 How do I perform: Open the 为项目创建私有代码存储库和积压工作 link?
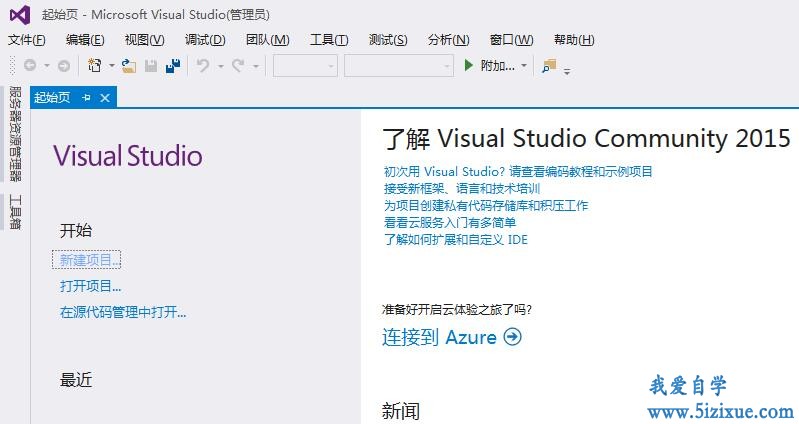486,205
